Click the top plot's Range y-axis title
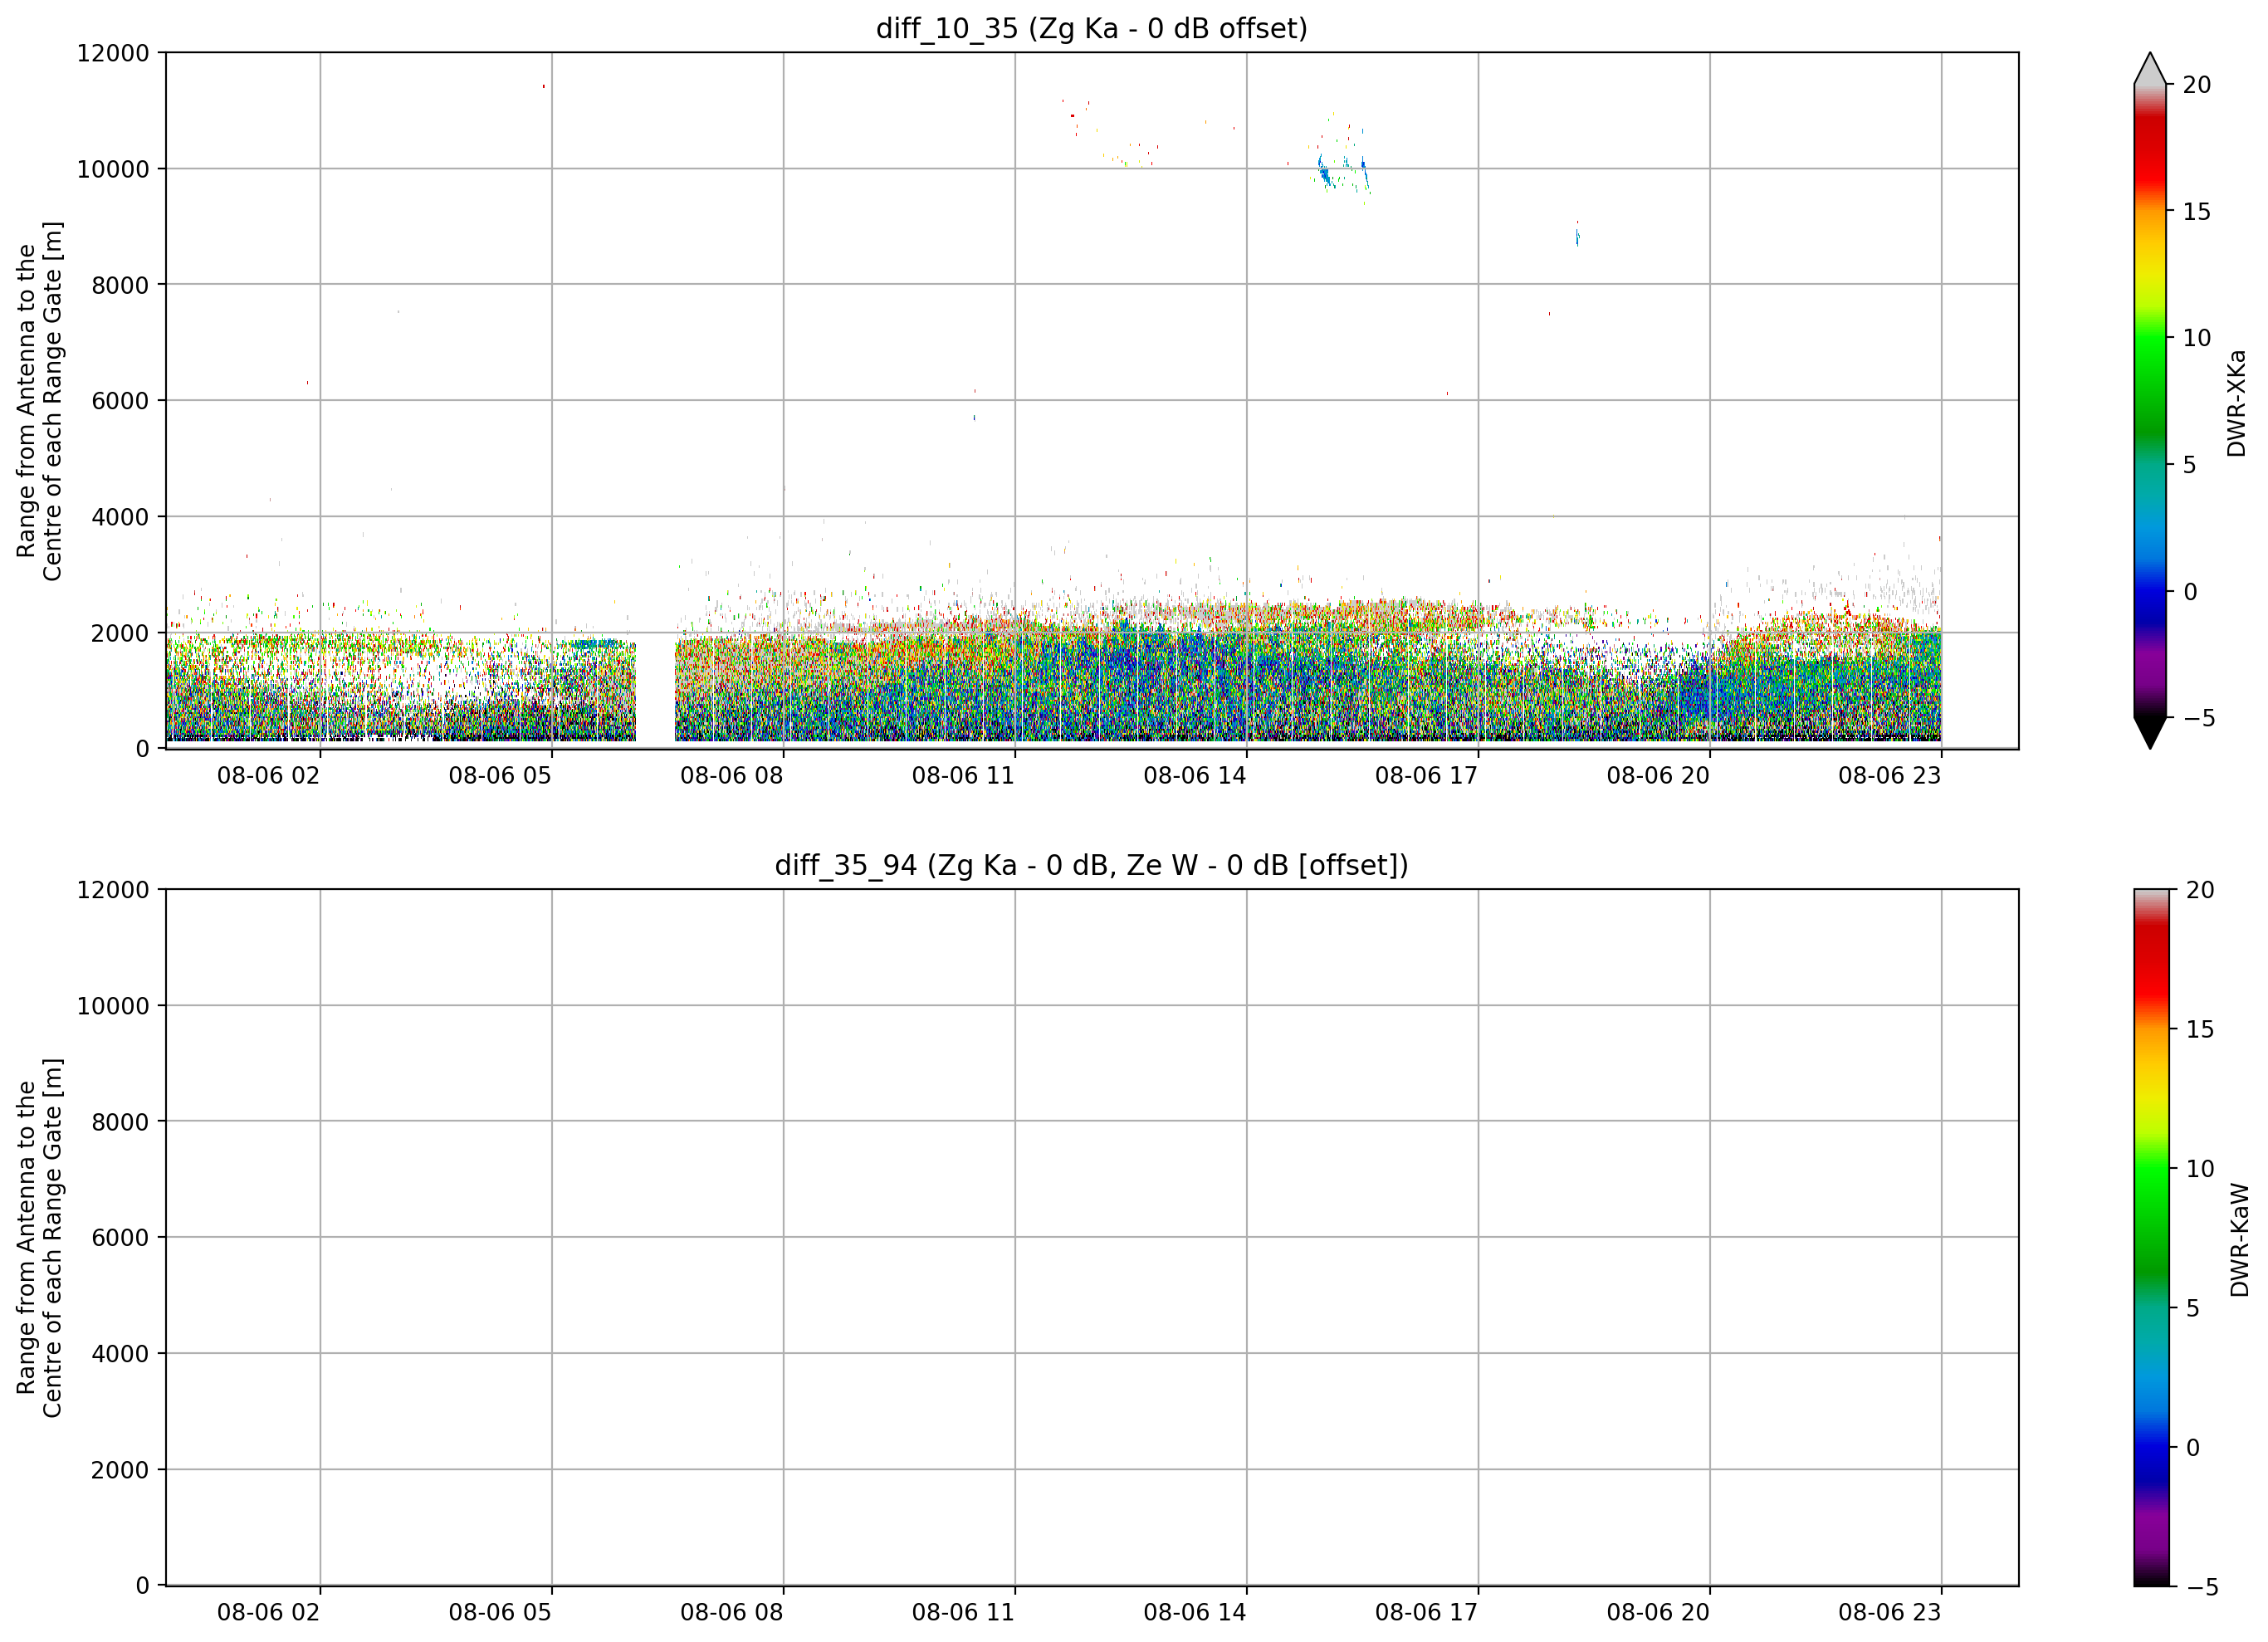 (x=39, y=401)
